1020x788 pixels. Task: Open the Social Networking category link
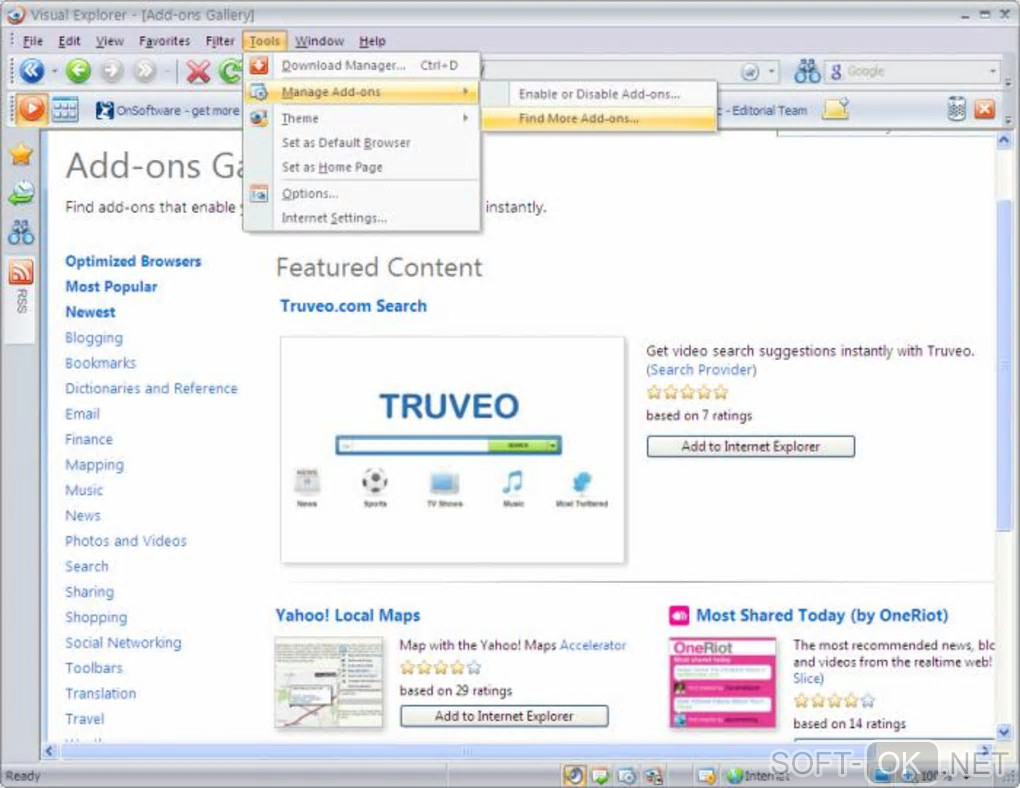tap(124, 642)
